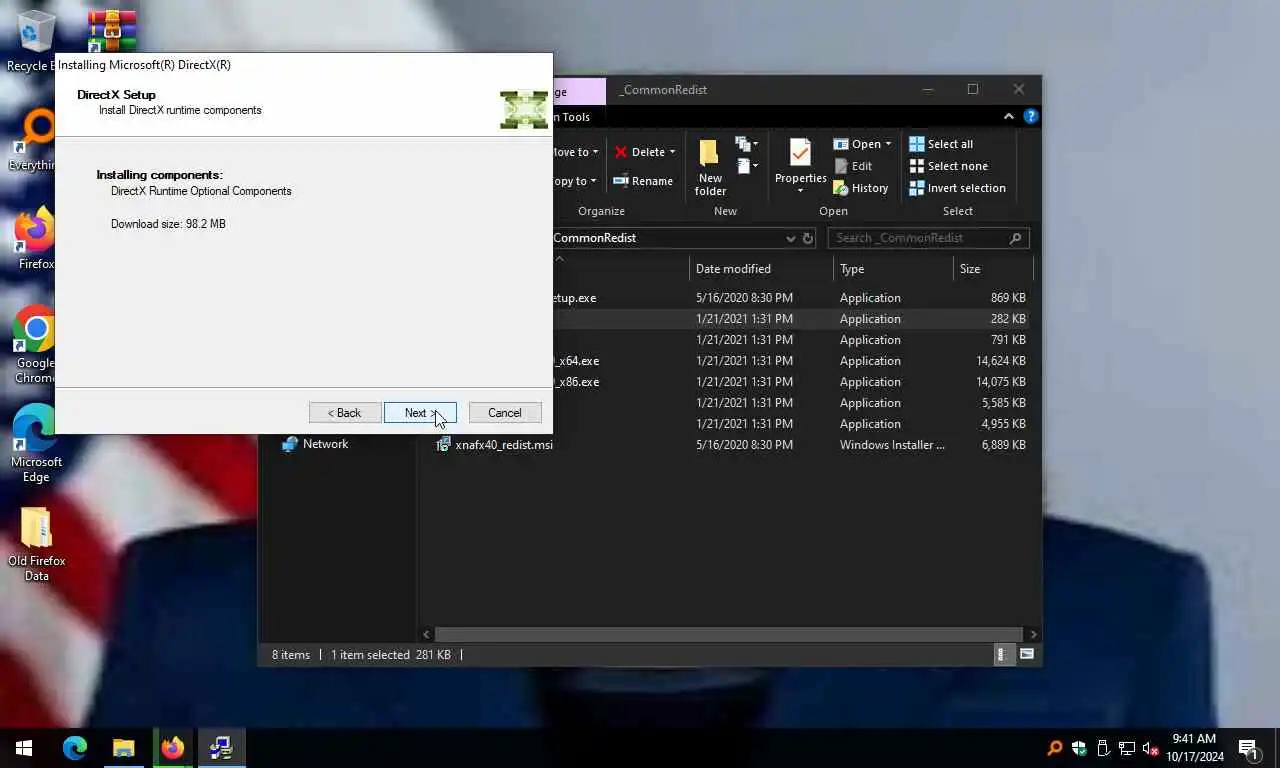Open File Explorer from taskbar
The image size is (1280, 768).
point(123,748)
